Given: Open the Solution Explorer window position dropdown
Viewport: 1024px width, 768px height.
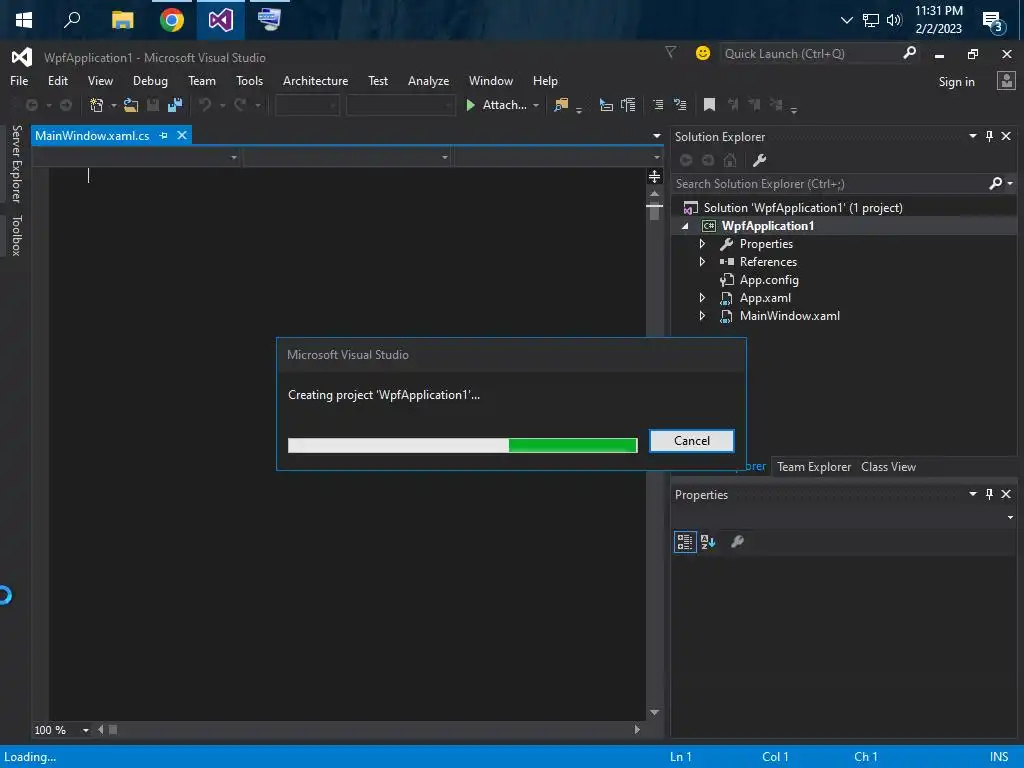Looking at the screenshot, I should point(972,136).
